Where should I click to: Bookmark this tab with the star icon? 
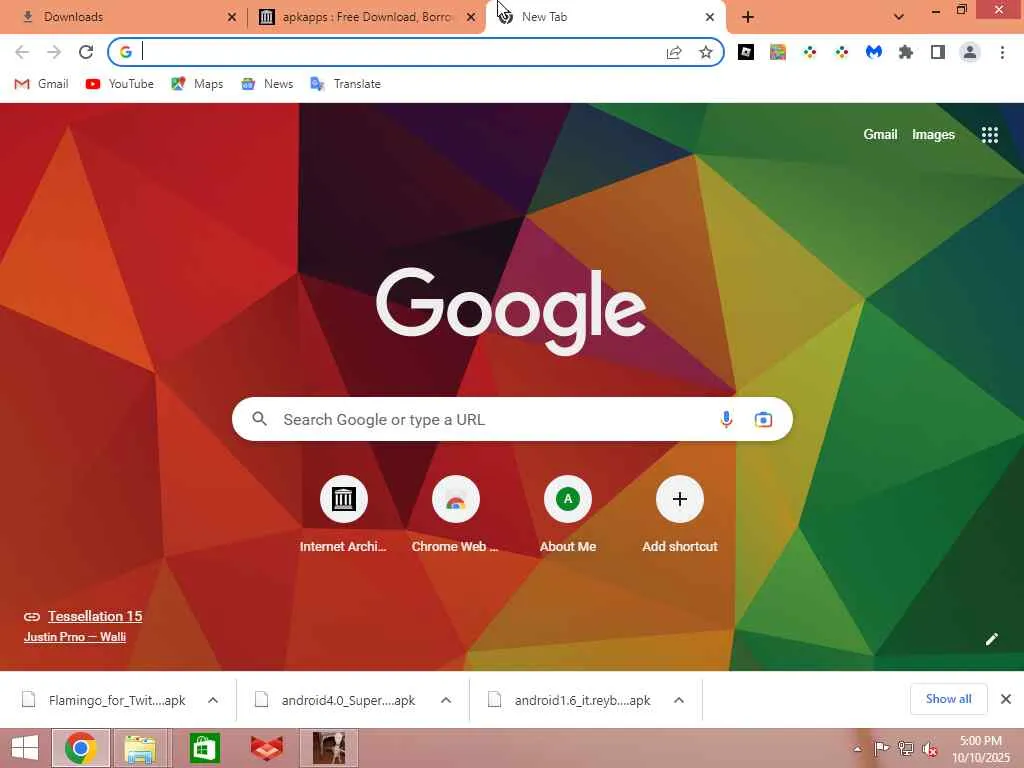coord(706,52)
